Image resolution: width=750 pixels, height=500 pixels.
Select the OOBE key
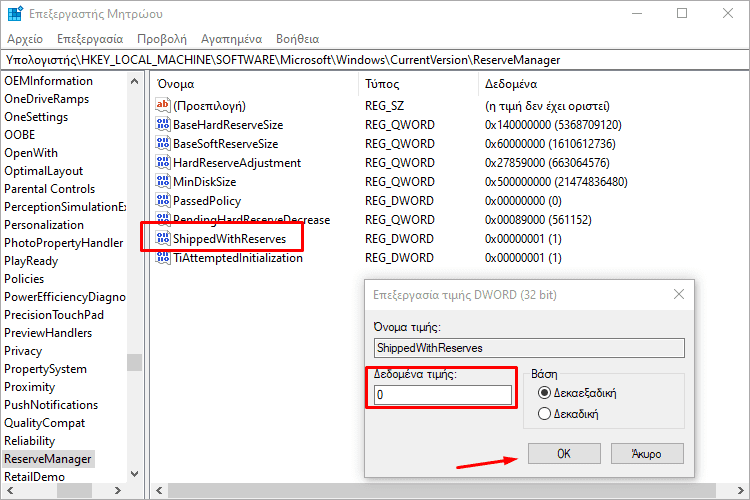(20, 135)
